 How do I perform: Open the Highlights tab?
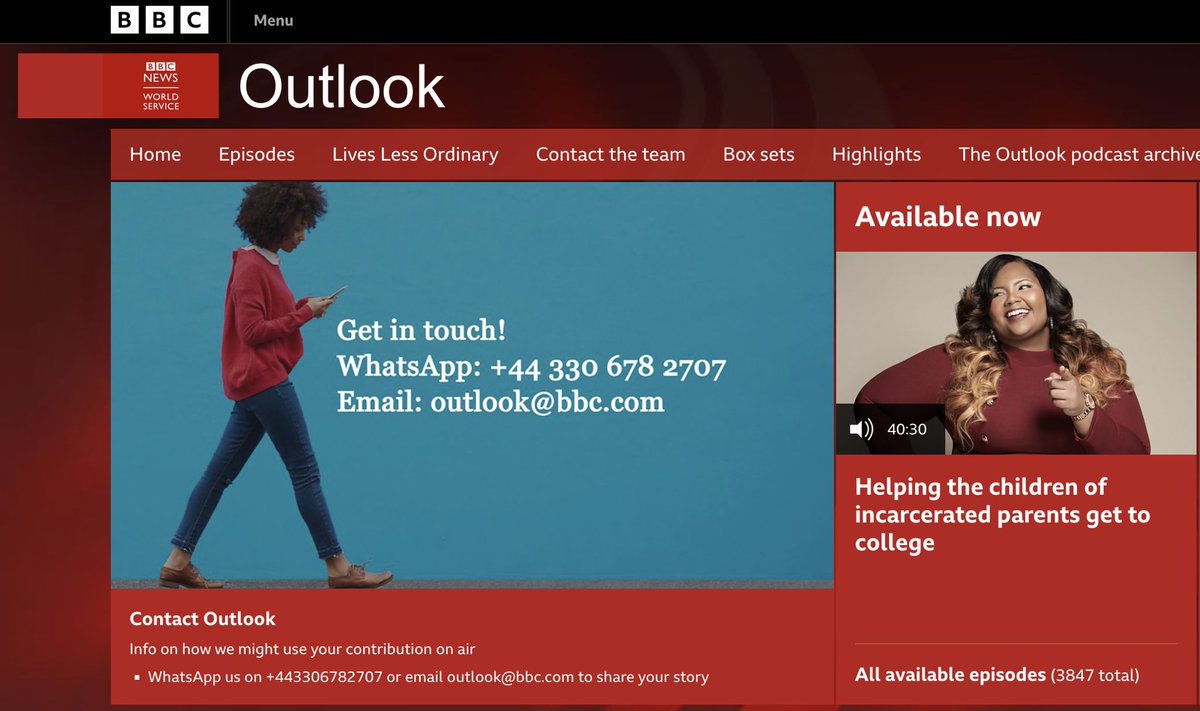pos(876,154)
